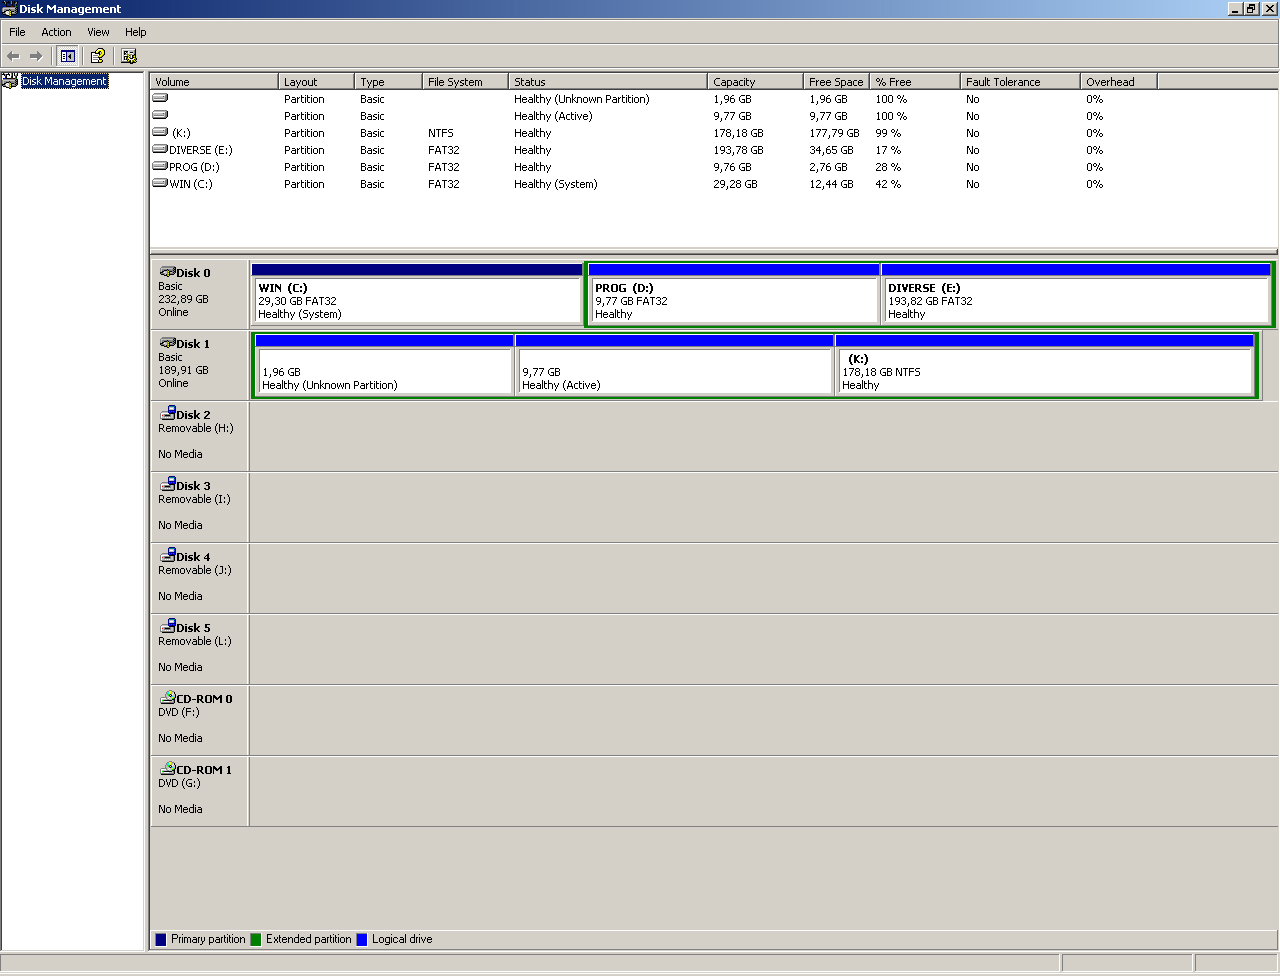Click the 28 % free value
Screen dimensions: 1280x976
pos(888,167)
